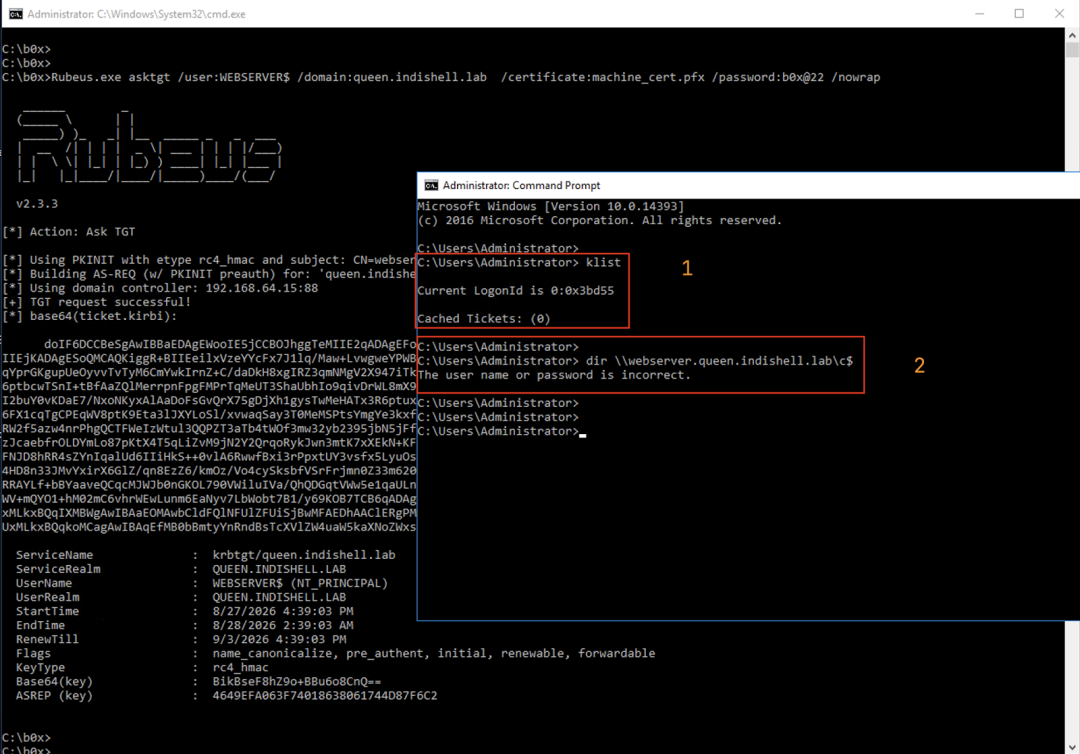Click the cmd.exe icon in the back window title bar
This screenshot has height=754, width=1080.
[x=15, y=14]
